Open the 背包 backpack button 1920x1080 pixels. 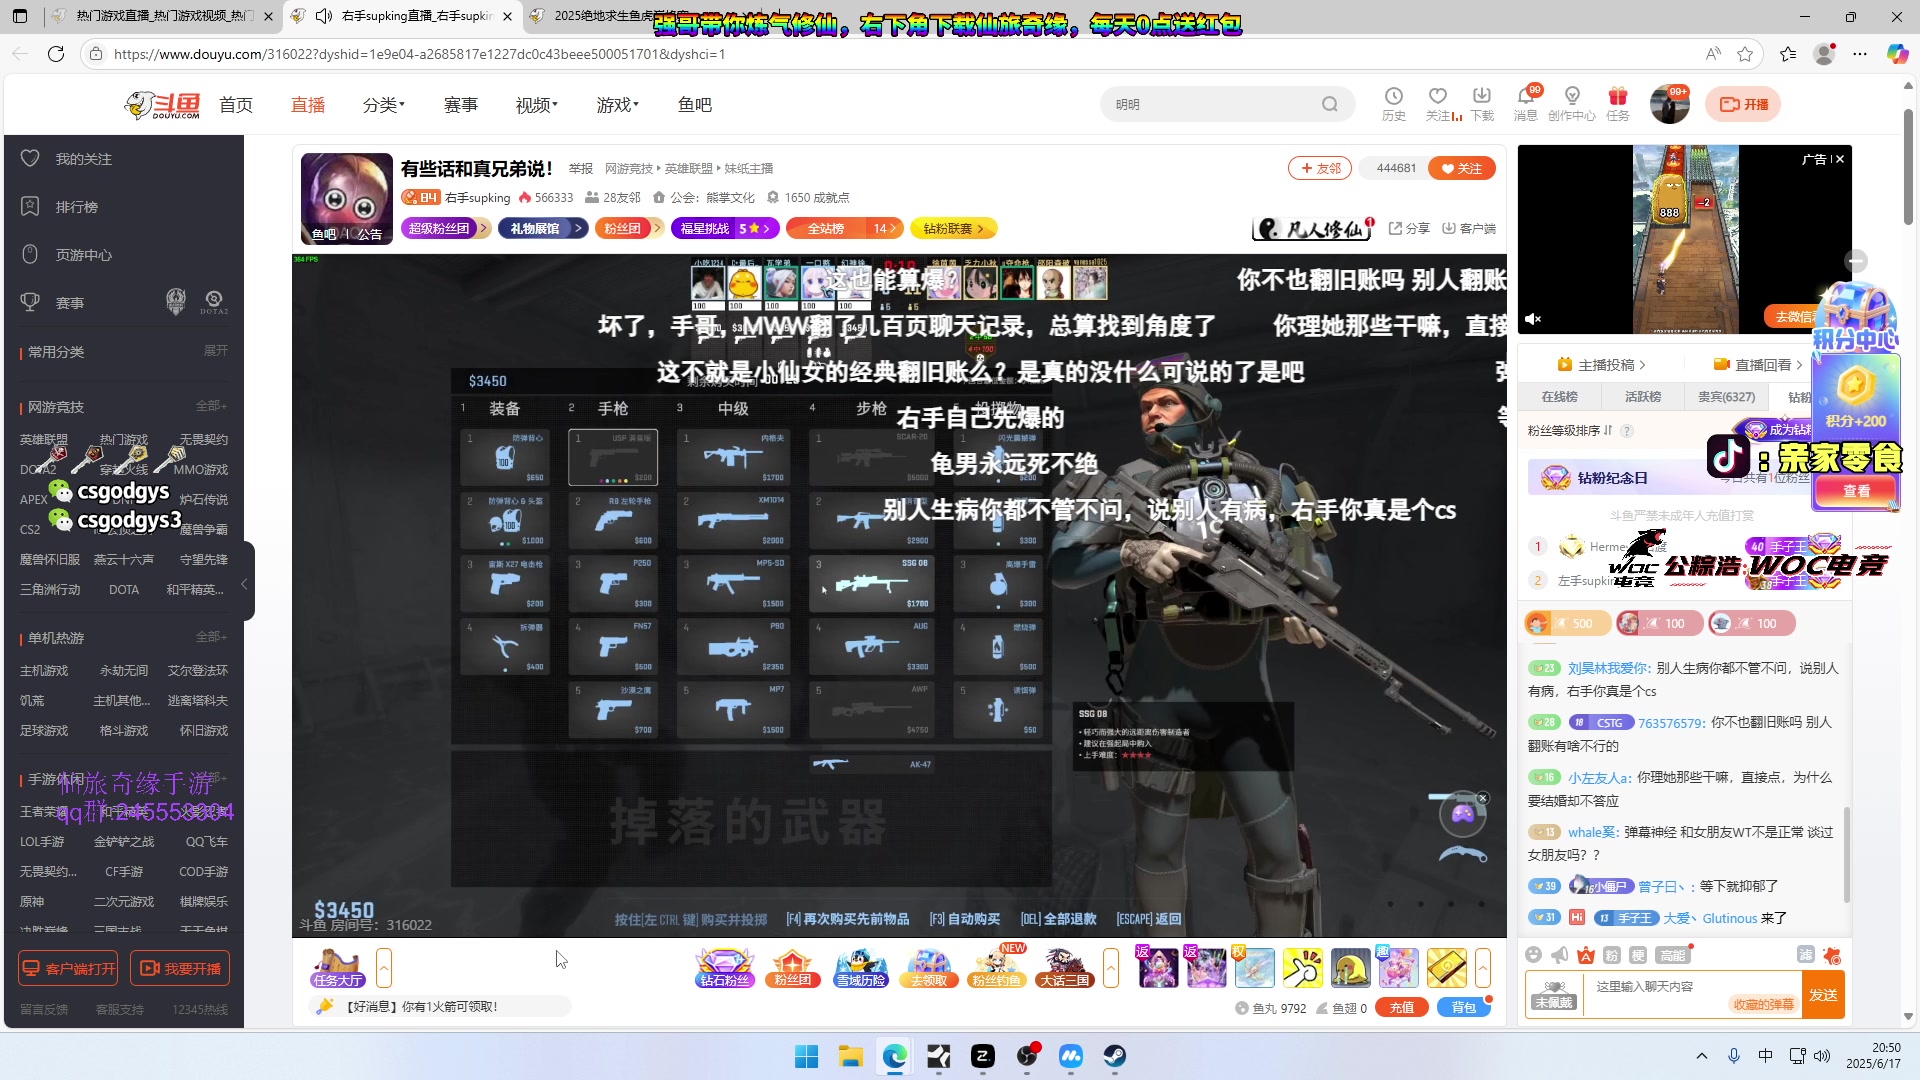(1464, 1008)
